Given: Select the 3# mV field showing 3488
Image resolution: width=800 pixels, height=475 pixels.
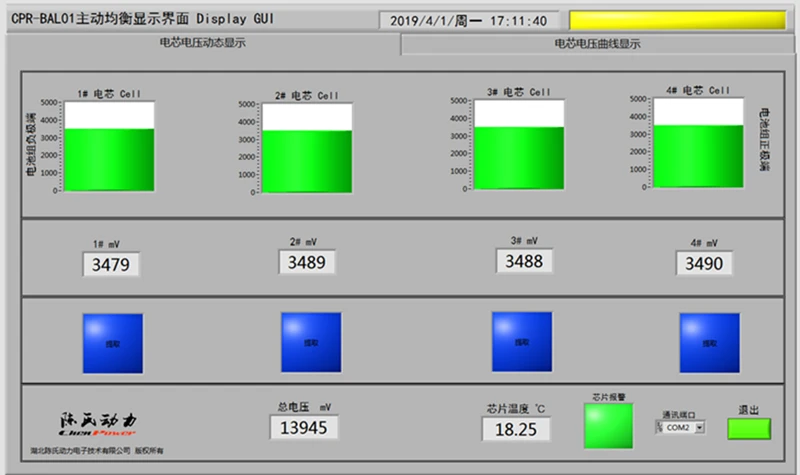Looking at the screenshot, I should coord(524,261).
